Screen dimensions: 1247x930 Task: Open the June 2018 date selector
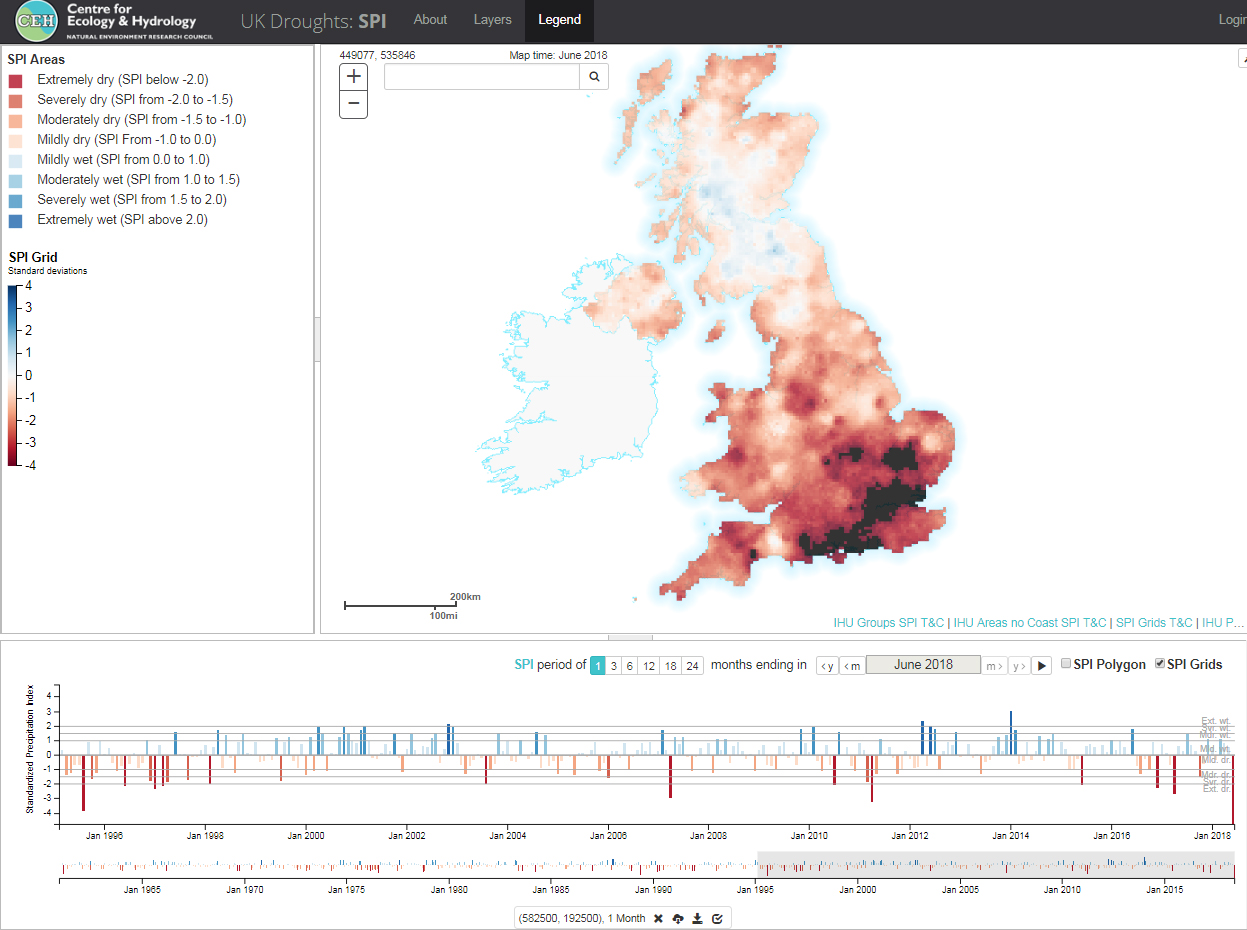click(923, 663)
